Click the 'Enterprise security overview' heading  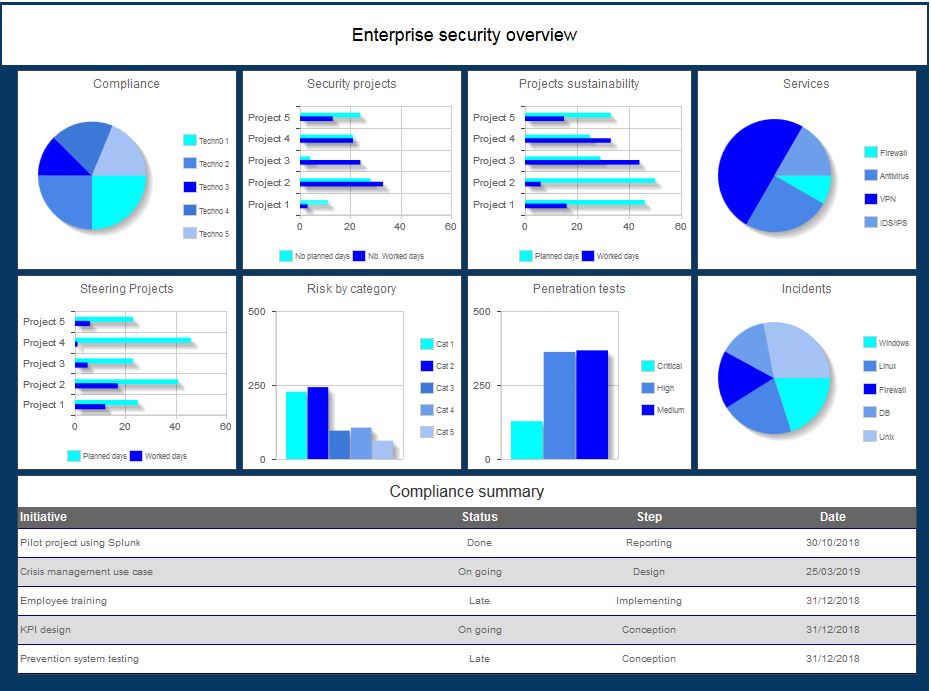point(464,35)
